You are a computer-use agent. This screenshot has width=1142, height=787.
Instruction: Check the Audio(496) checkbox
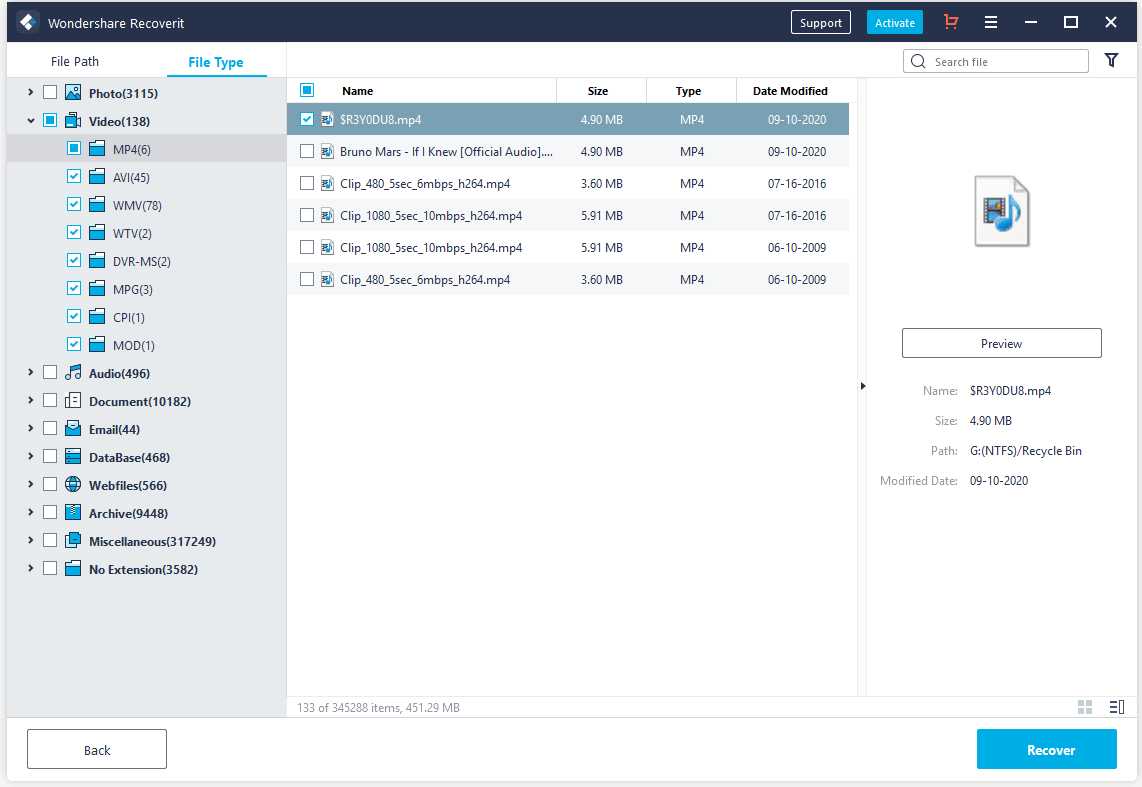click(50, 373)
